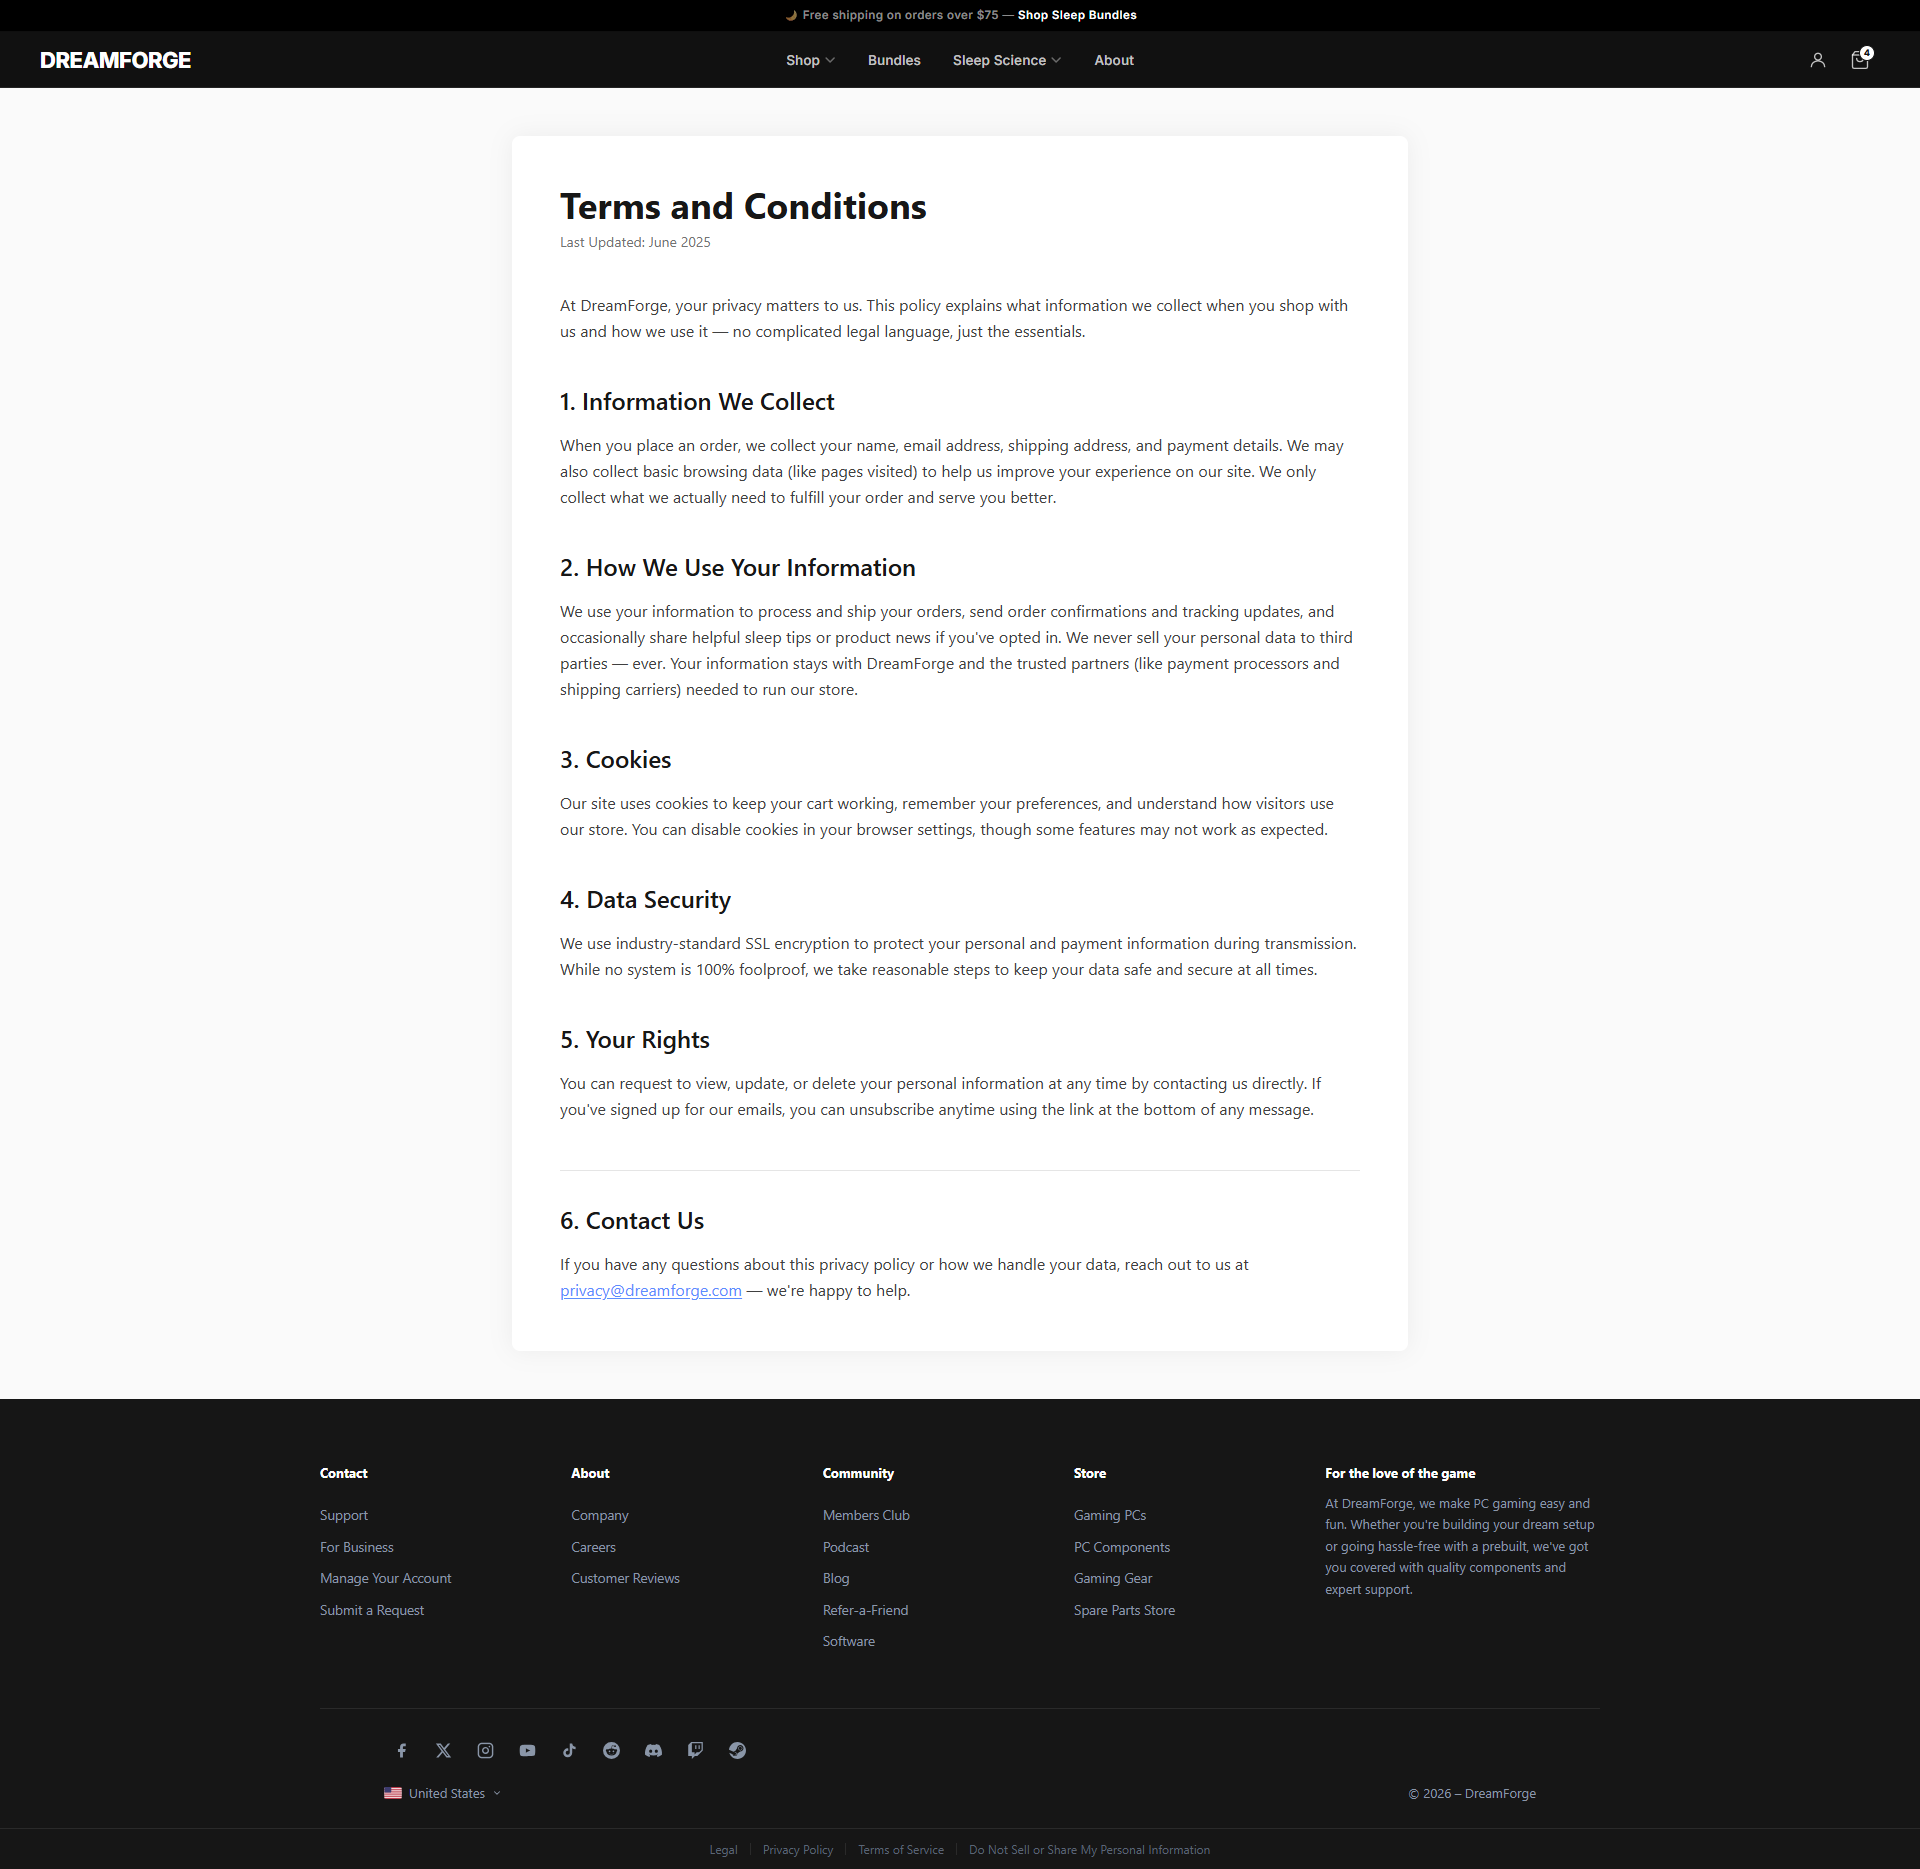
Task: Click the '4. Data Security' heading
Action: tap(645, 900)
